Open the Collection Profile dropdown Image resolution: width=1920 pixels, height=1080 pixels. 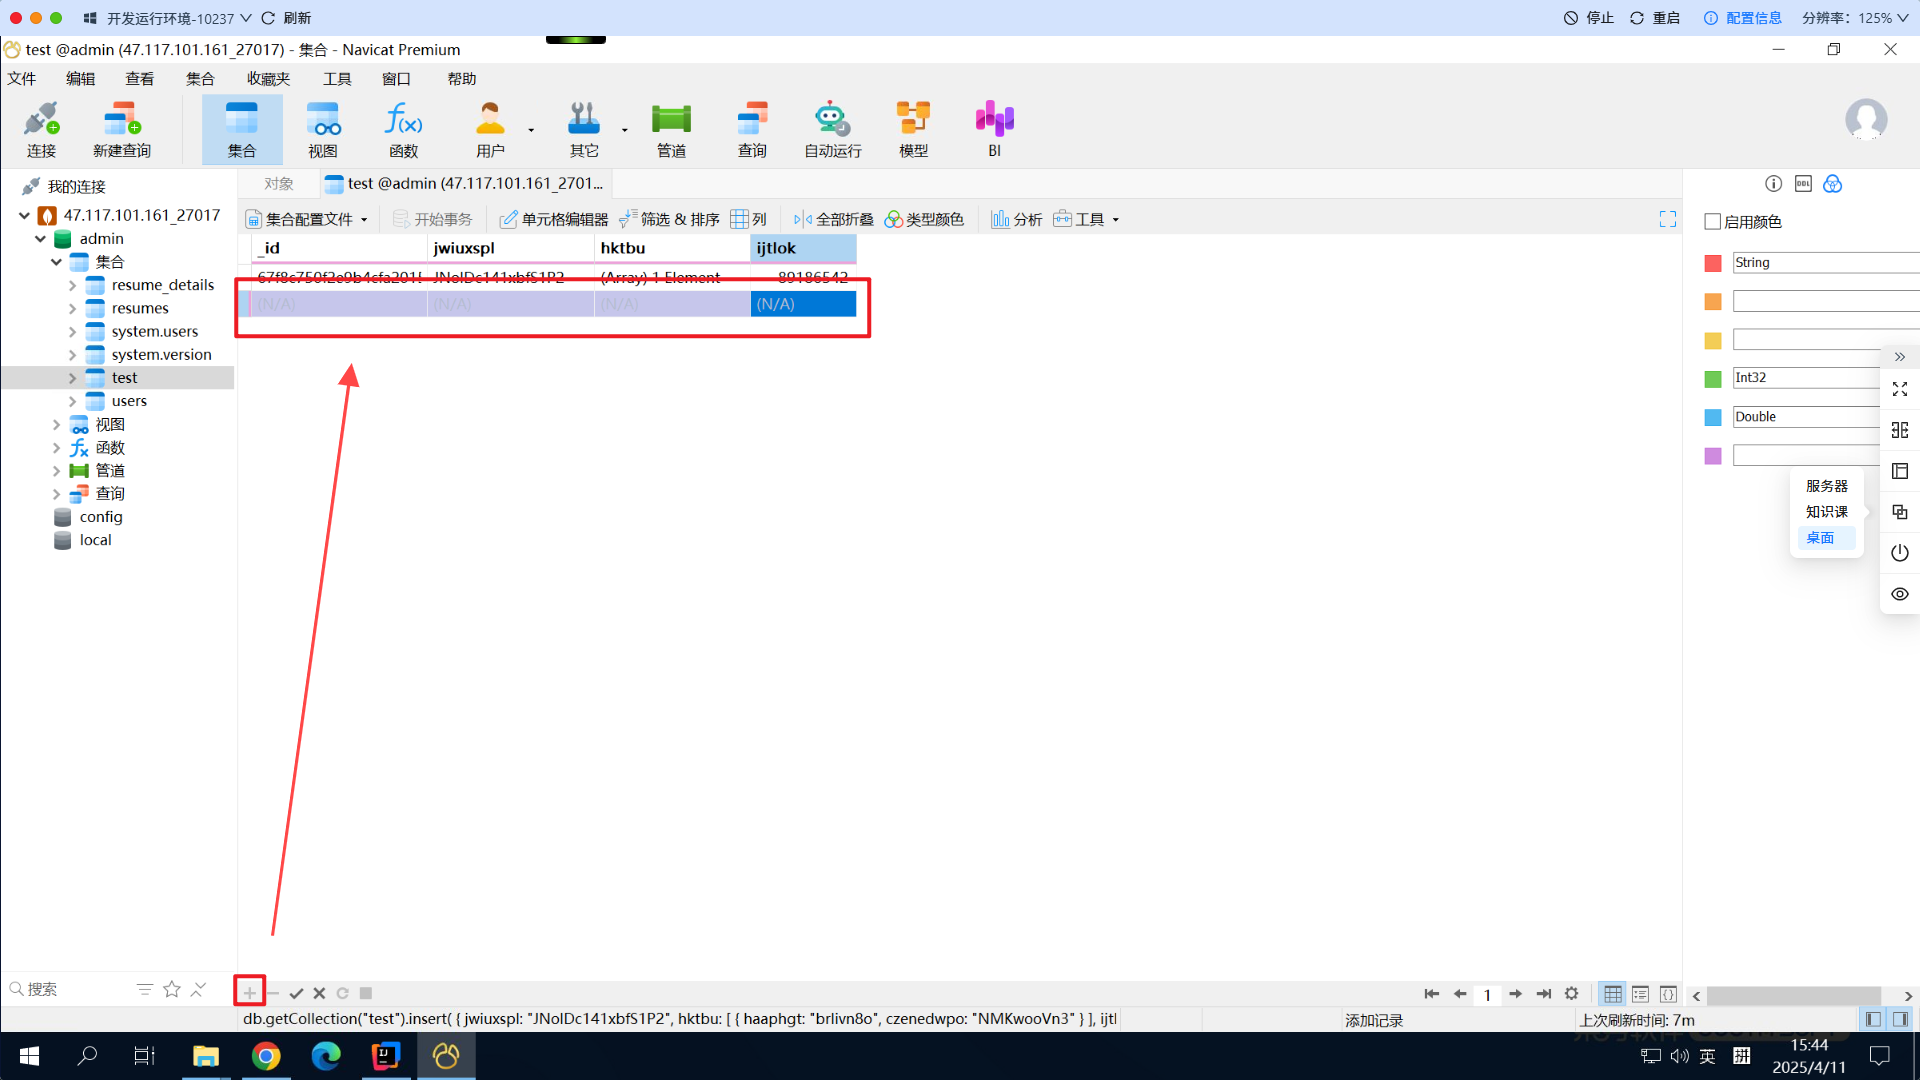click(308, 219)
